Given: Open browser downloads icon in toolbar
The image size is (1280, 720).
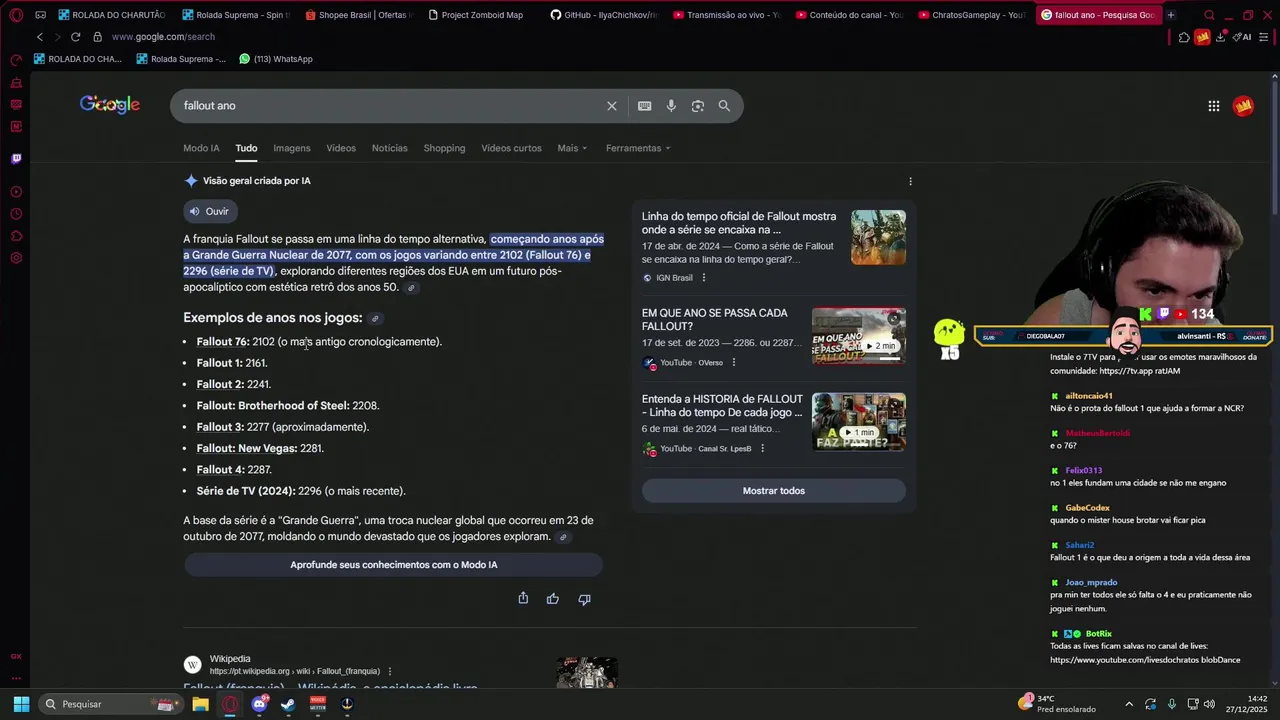Looking at the screenshot, I should tap(1220, 37).
